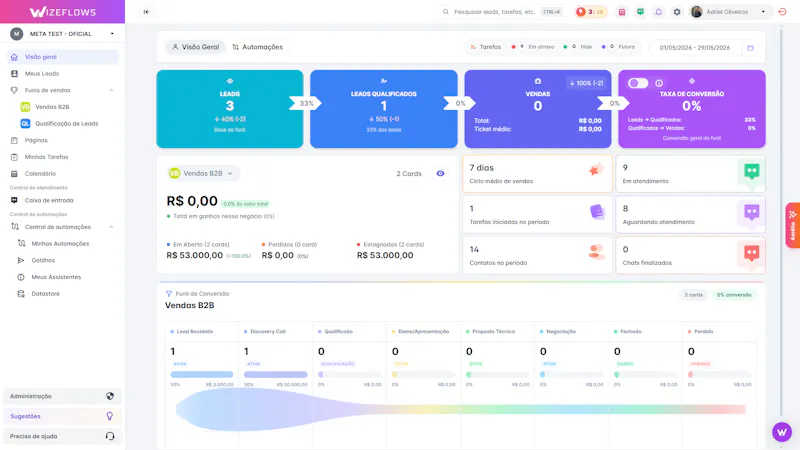Open the green chat icon in top bar
800x450 pixels.
(x=640, y=12)
